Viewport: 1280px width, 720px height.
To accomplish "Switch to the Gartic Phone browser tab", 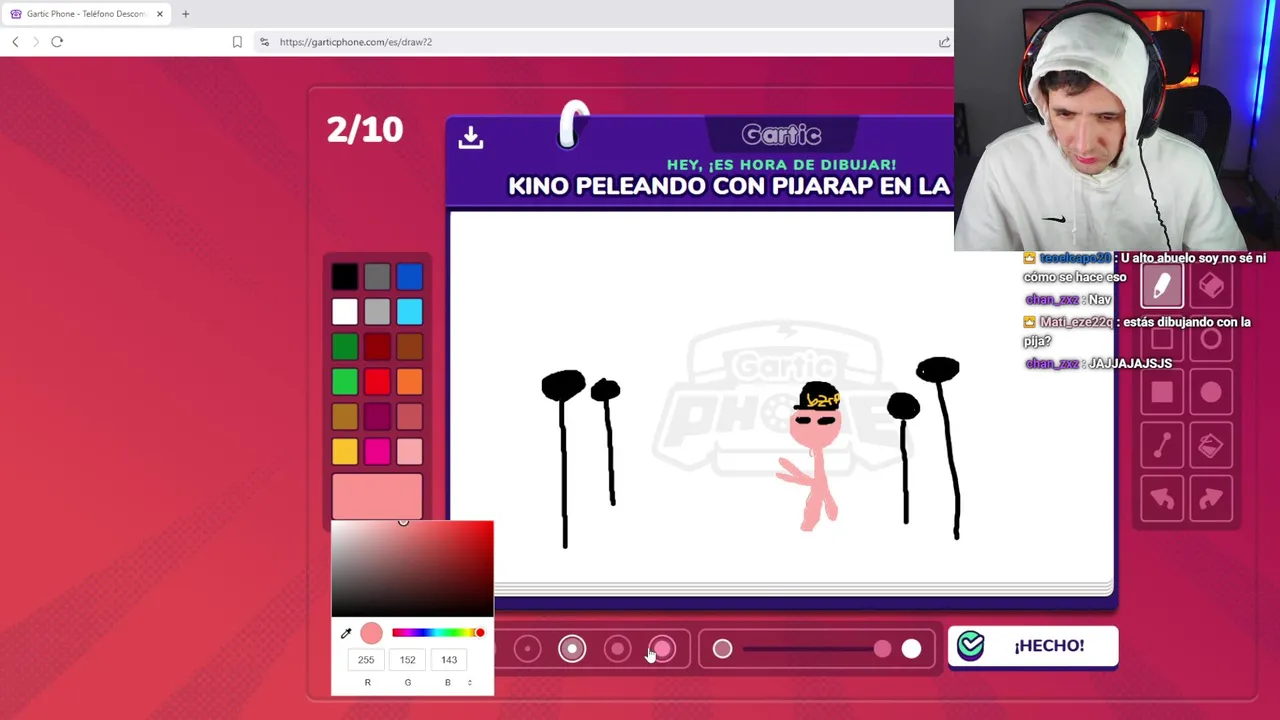I will click(86, 14).
